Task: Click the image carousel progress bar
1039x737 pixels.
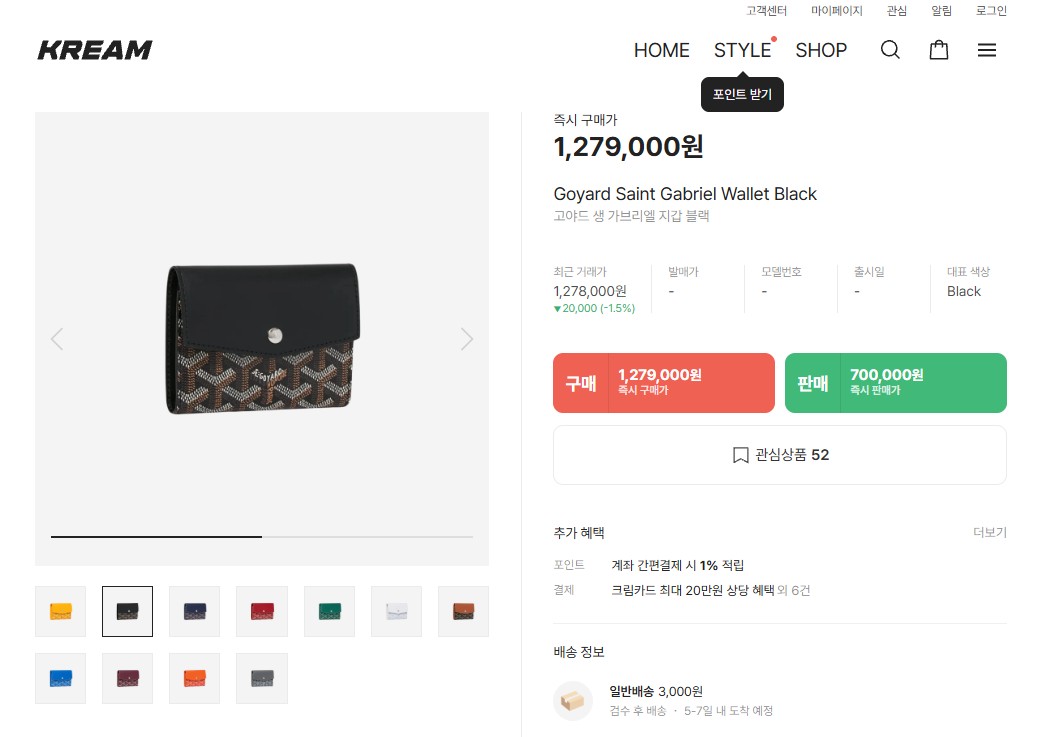Action: coord(262,537)
